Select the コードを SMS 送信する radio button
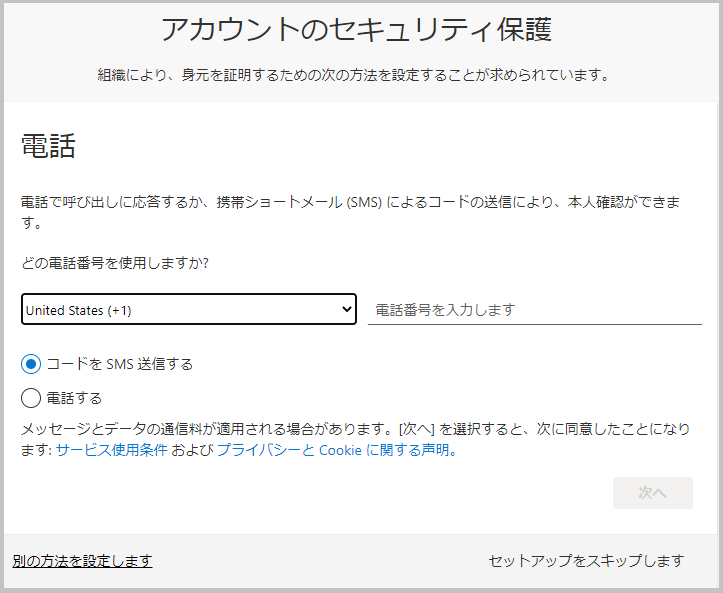 point(31,364)
